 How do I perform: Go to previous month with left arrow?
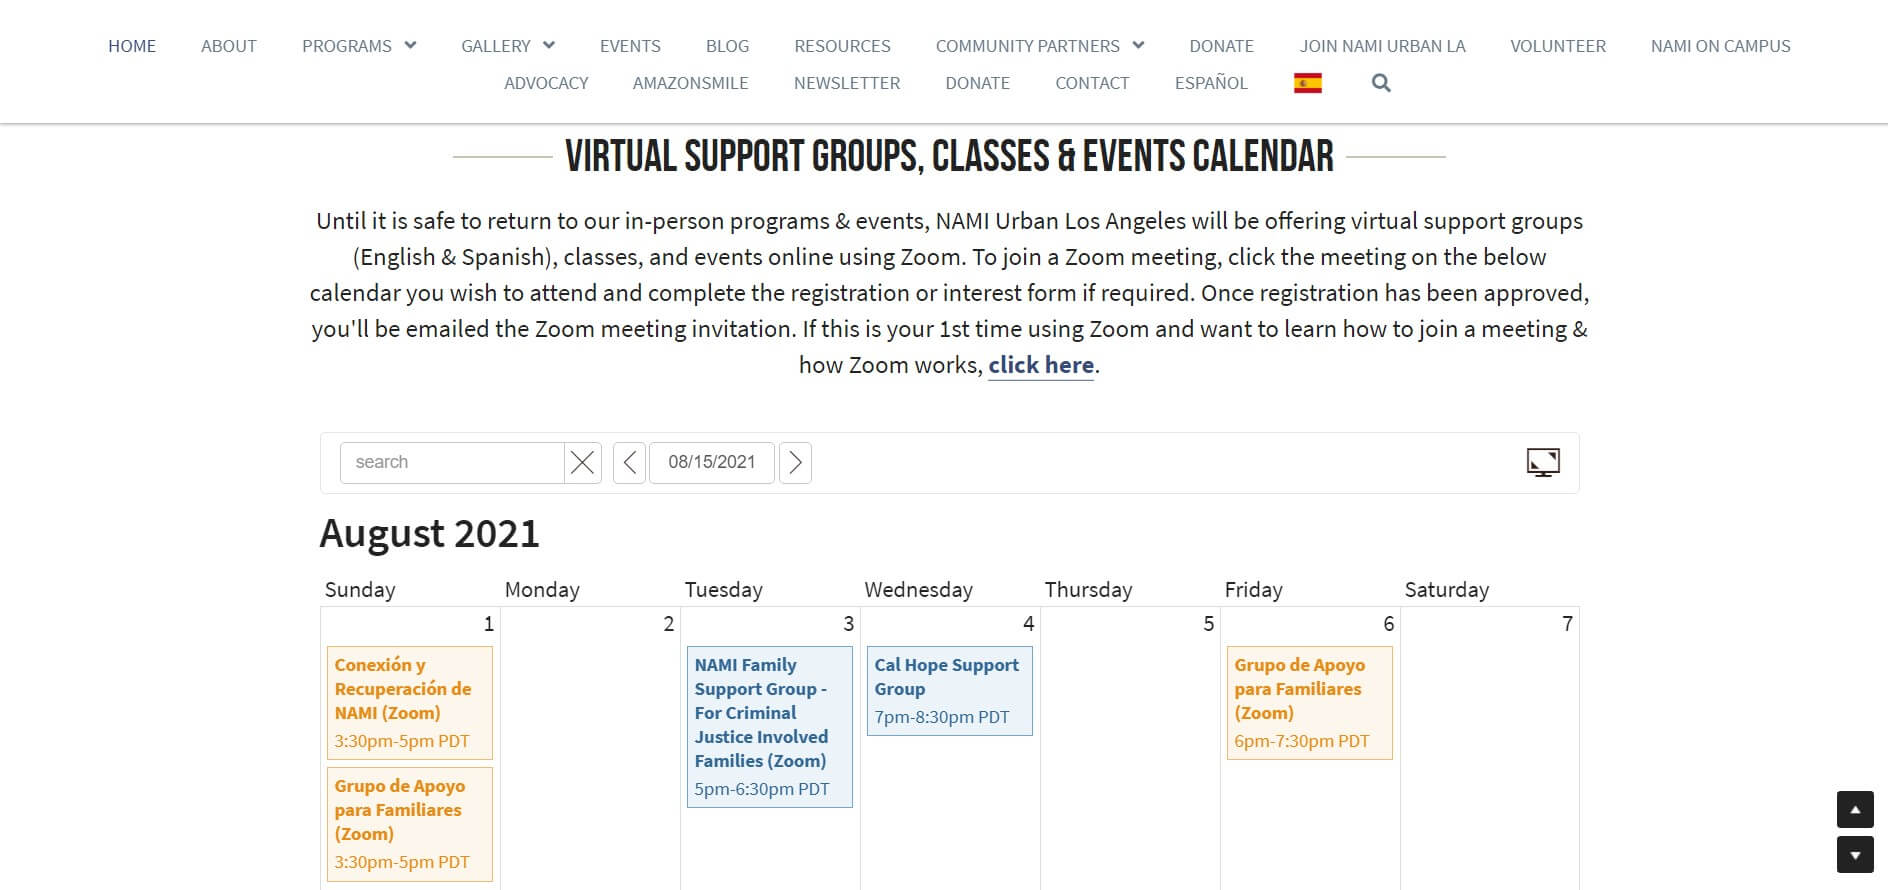click(x=629, y=462)
